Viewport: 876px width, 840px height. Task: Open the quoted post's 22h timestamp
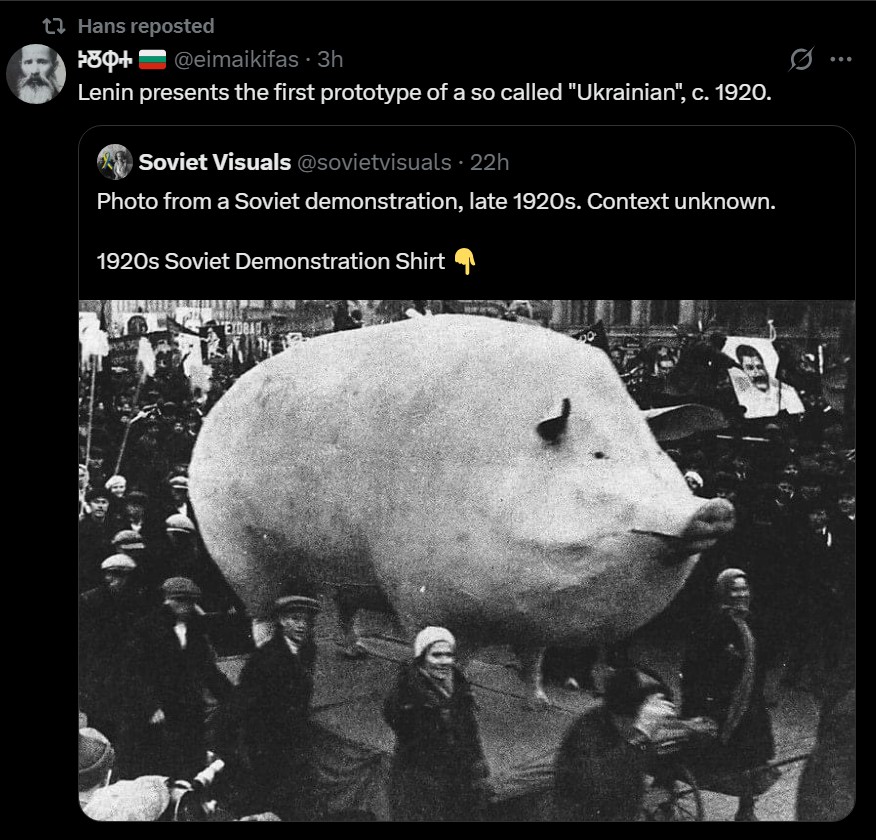point(489,163)
